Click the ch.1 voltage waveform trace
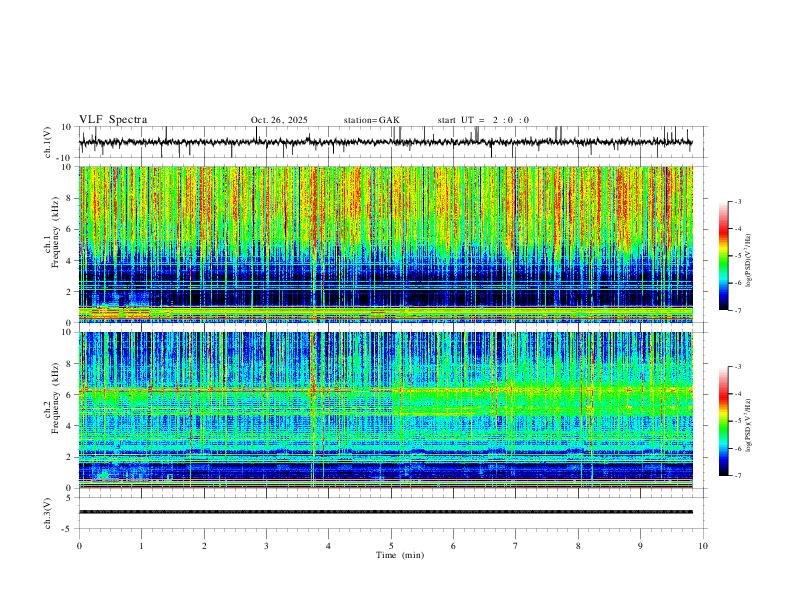This screenshot has width=792, height=612. click(x=385, y=142)
